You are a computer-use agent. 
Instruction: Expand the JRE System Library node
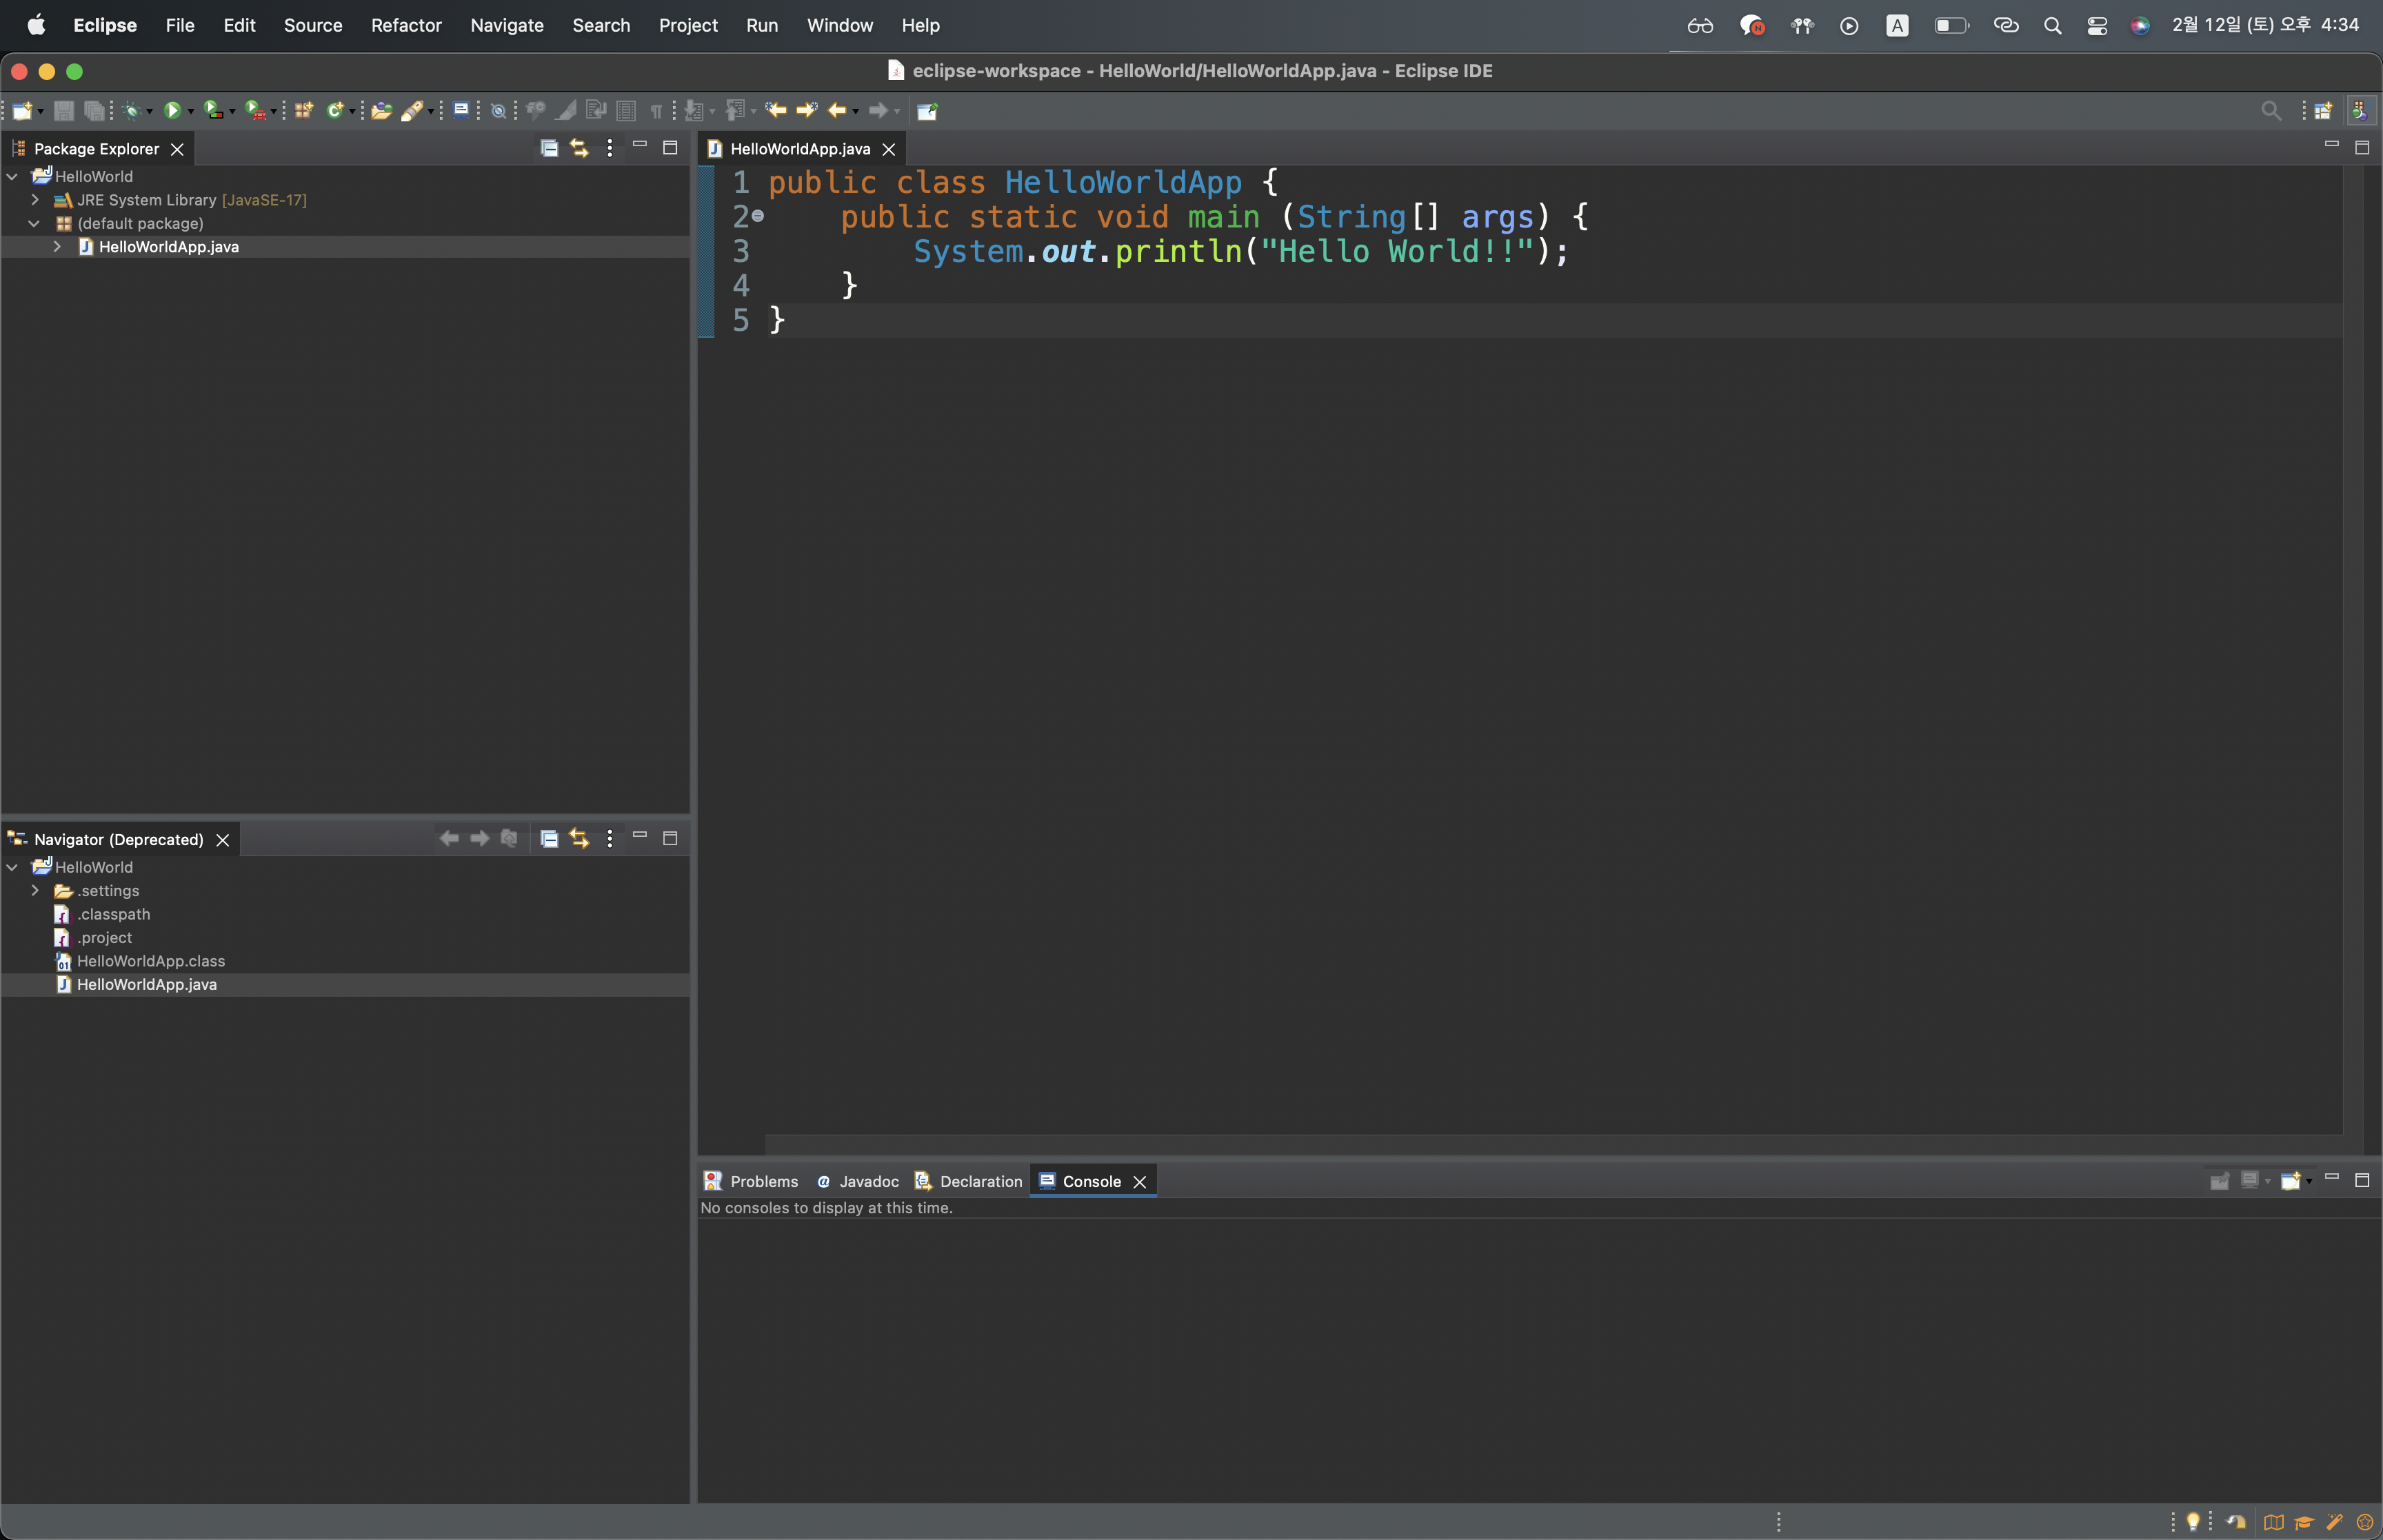(x=35, y=200)
